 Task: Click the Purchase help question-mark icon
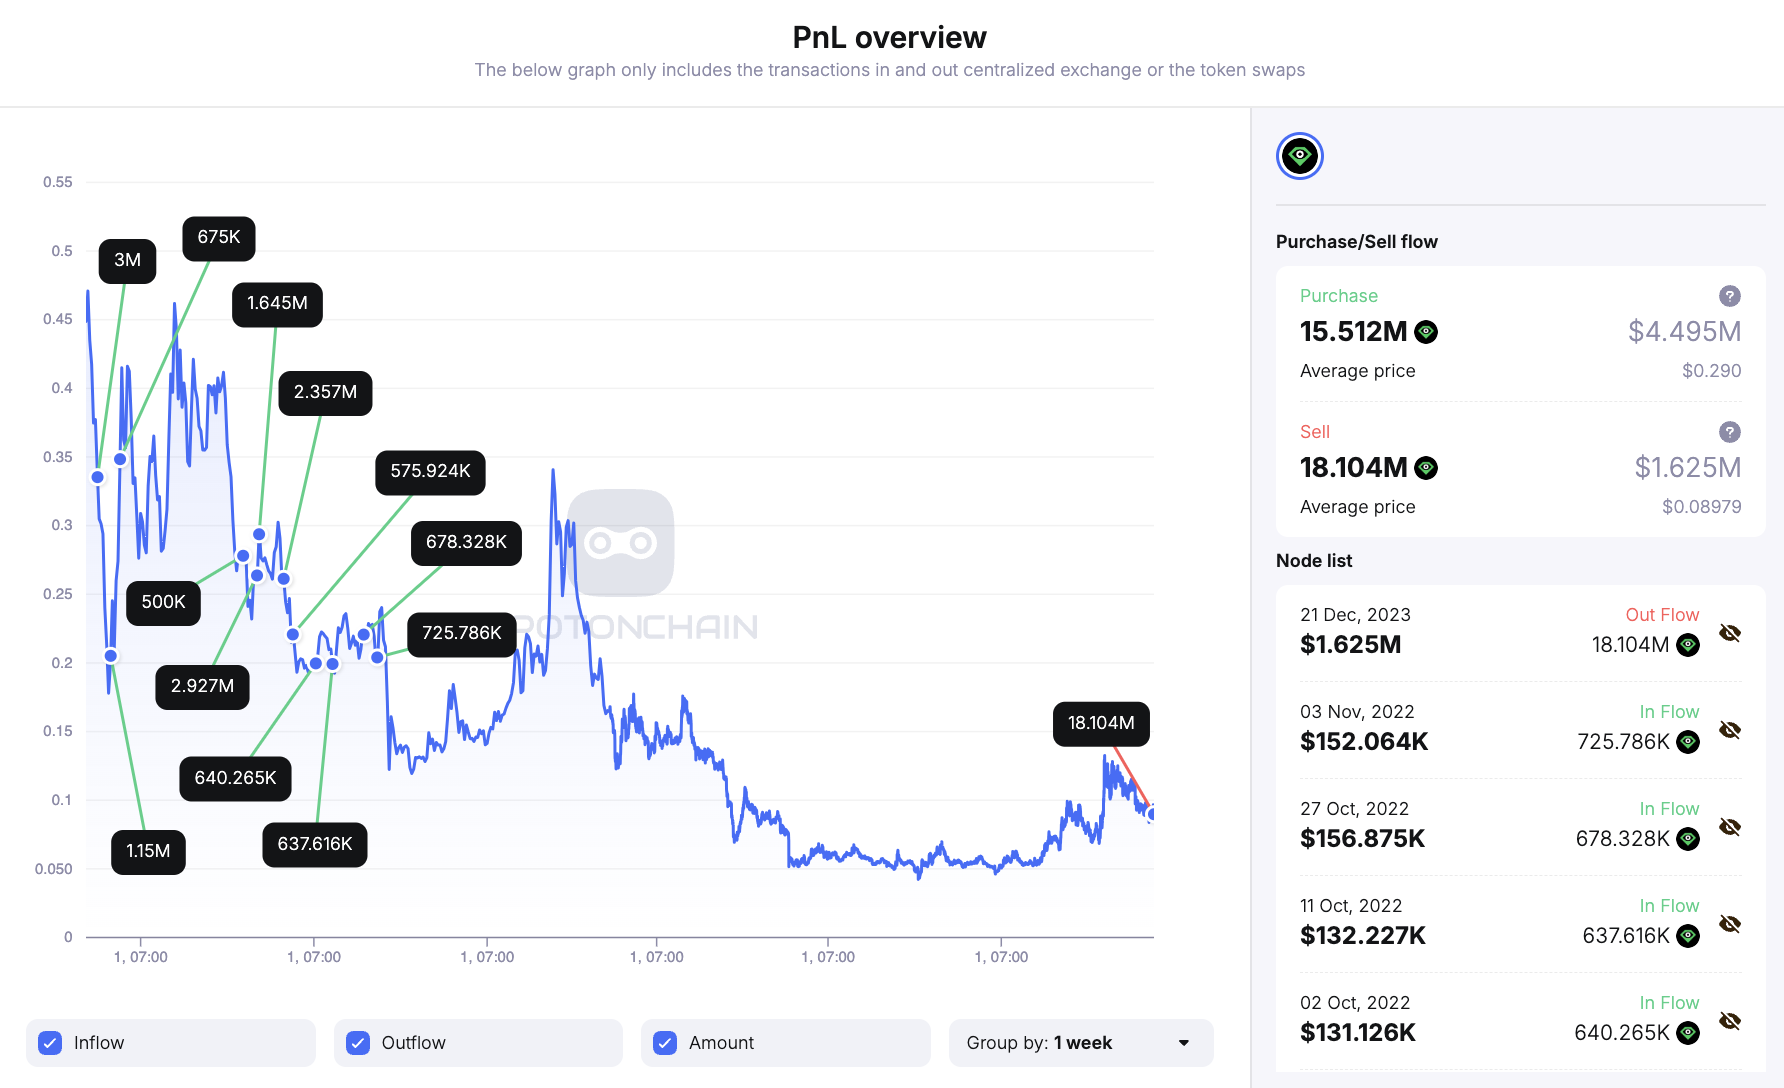click(1729, 296)
